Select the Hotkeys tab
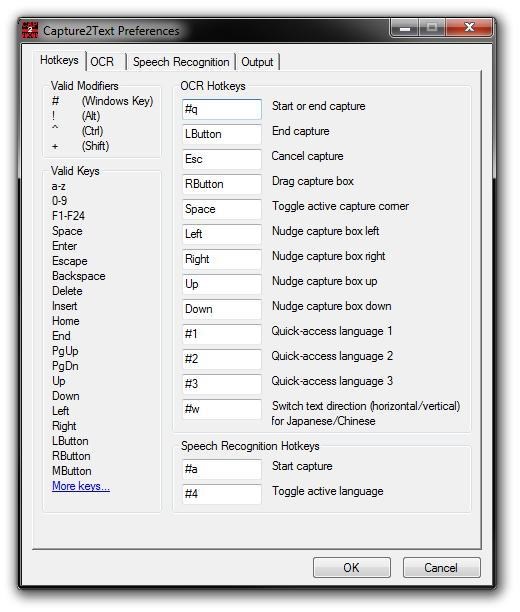 point(59,60)
